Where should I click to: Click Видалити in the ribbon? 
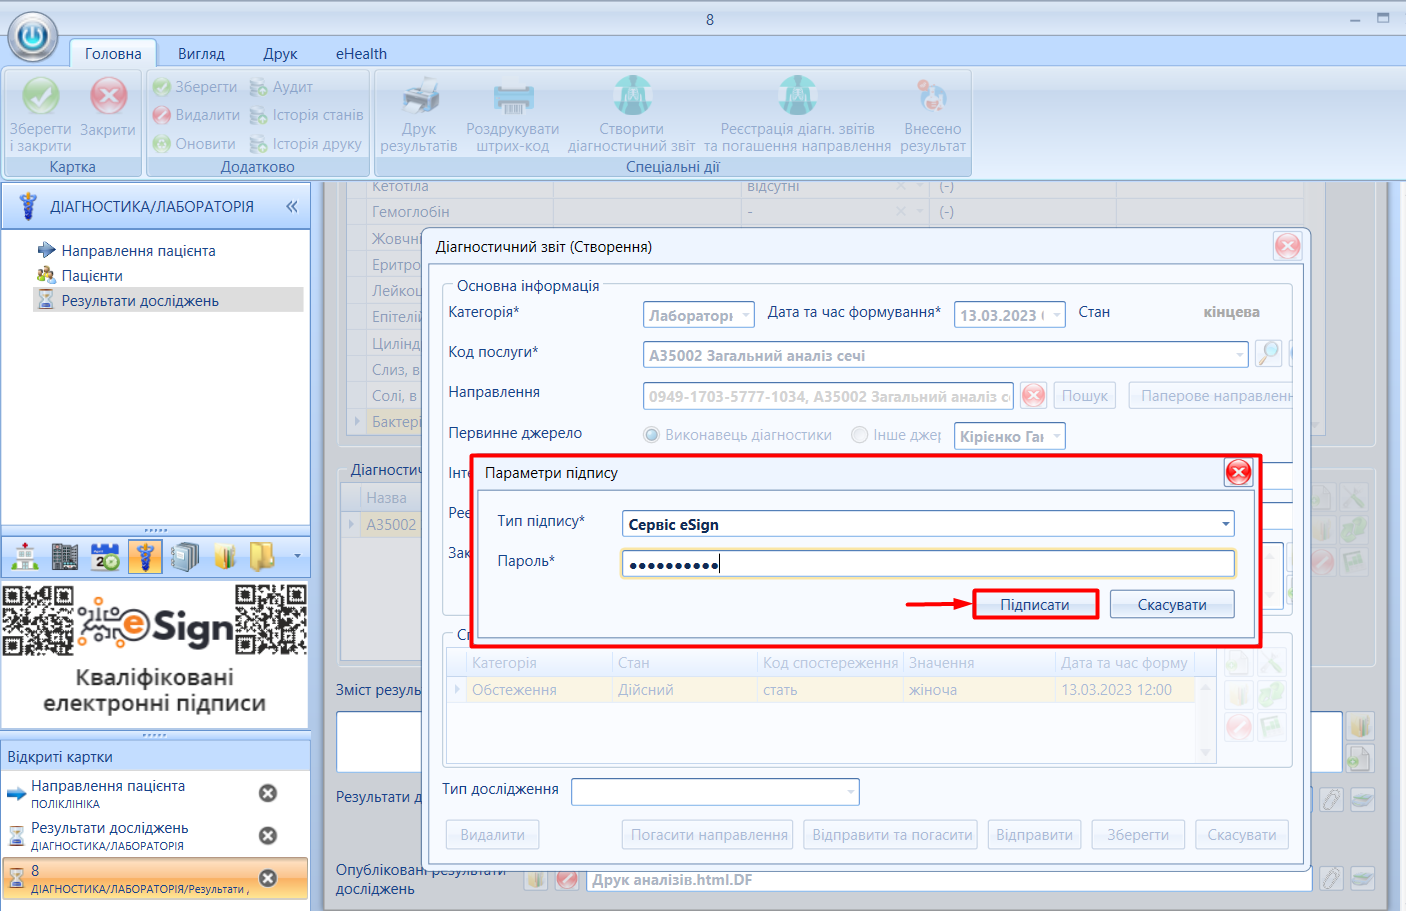pyautogui.click(x=196, y=115)
